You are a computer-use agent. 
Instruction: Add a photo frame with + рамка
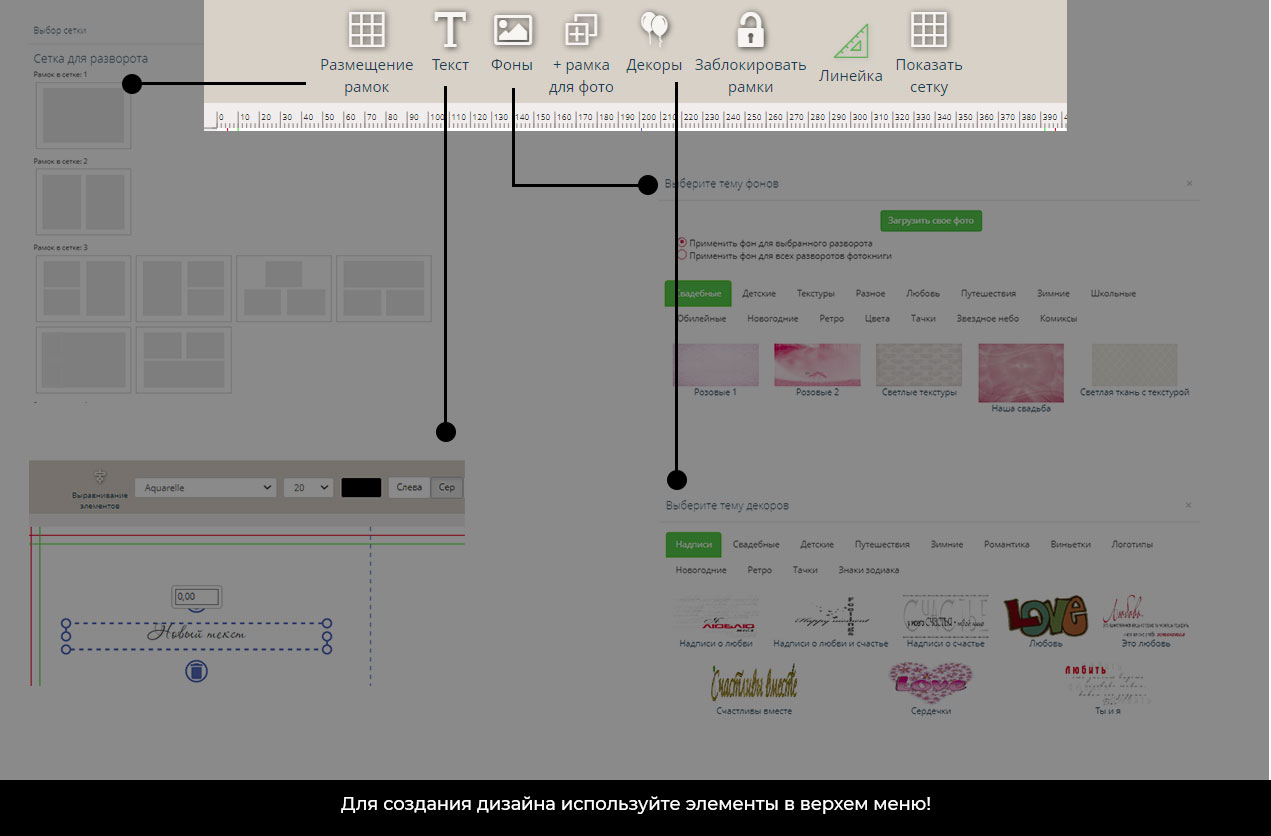point(581,30)
